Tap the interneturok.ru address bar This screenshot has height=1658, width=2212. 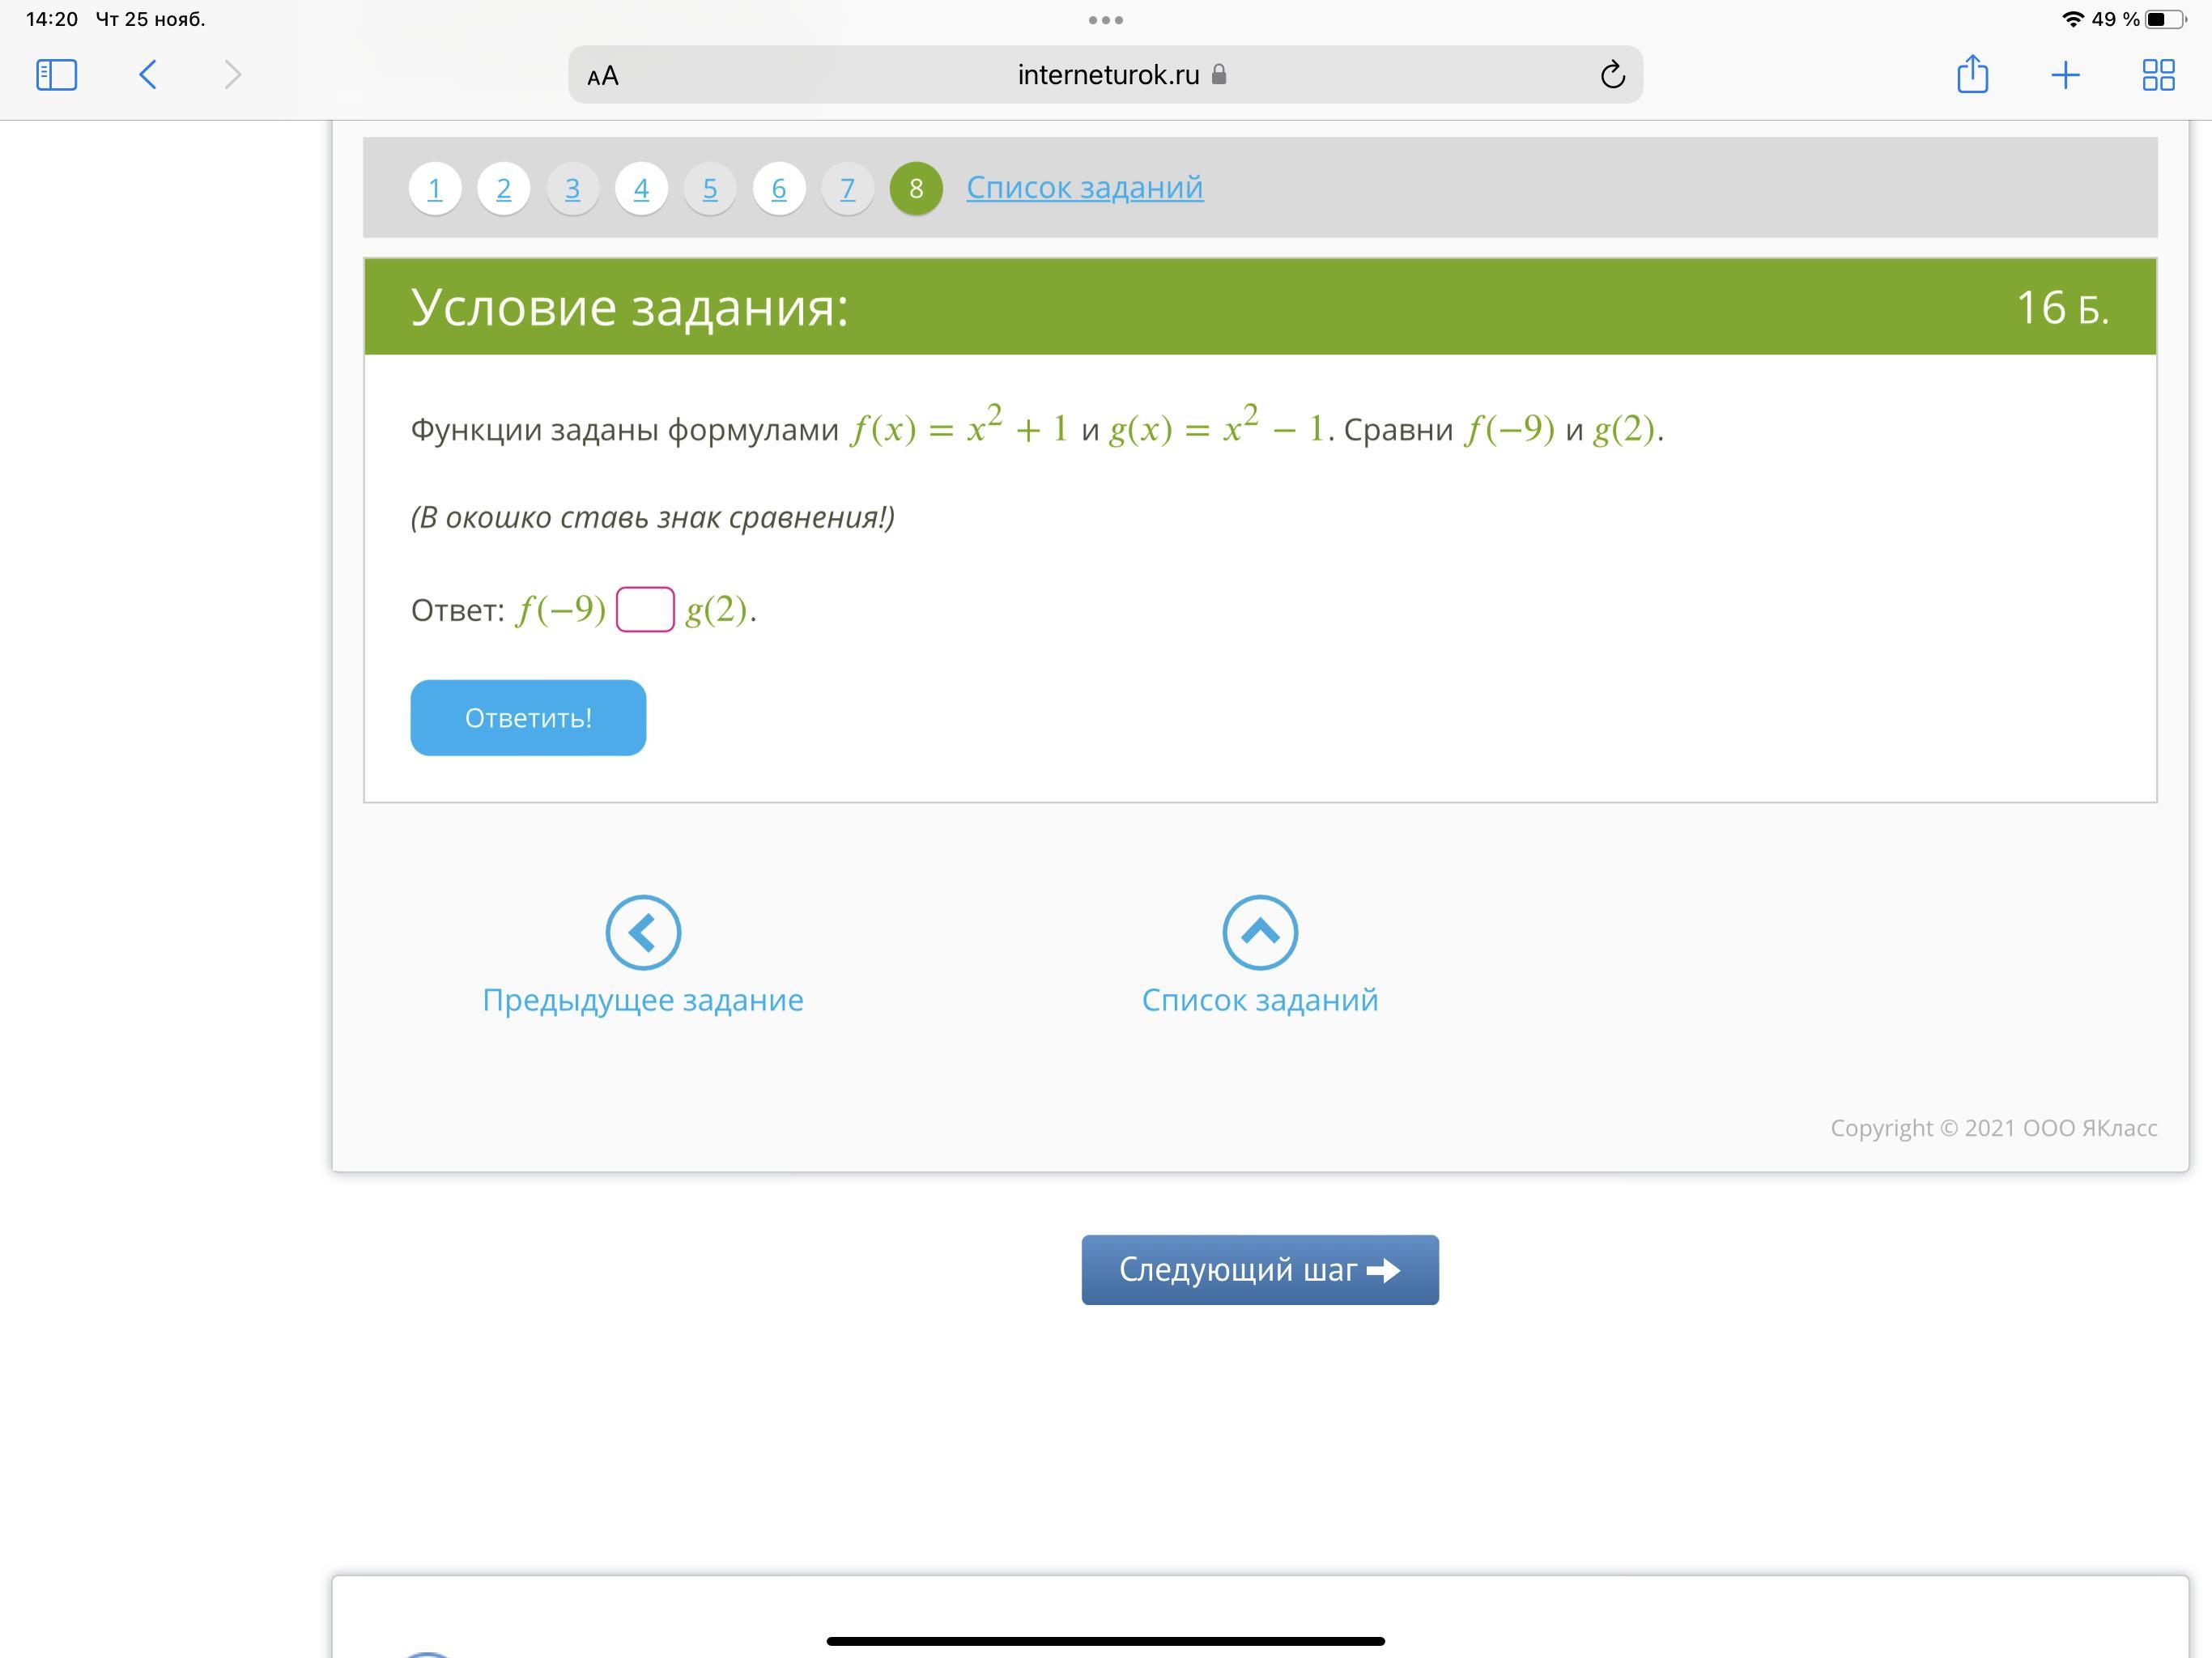coord(1107,75)
